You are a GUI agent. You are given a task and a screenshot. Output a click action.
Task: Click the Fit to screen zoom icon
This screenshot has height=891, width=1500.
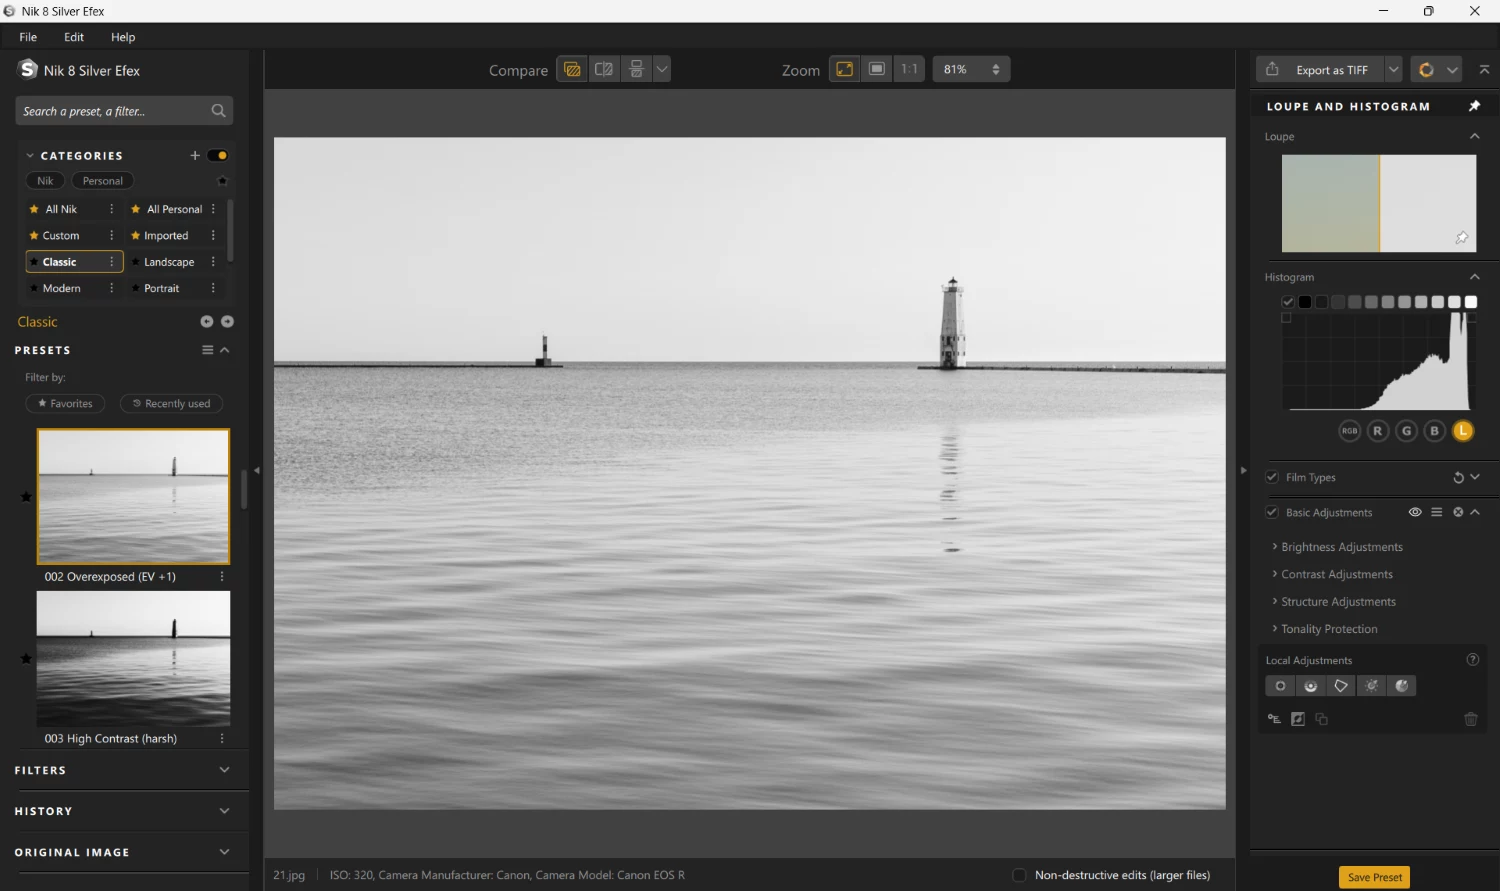[844, 68]
